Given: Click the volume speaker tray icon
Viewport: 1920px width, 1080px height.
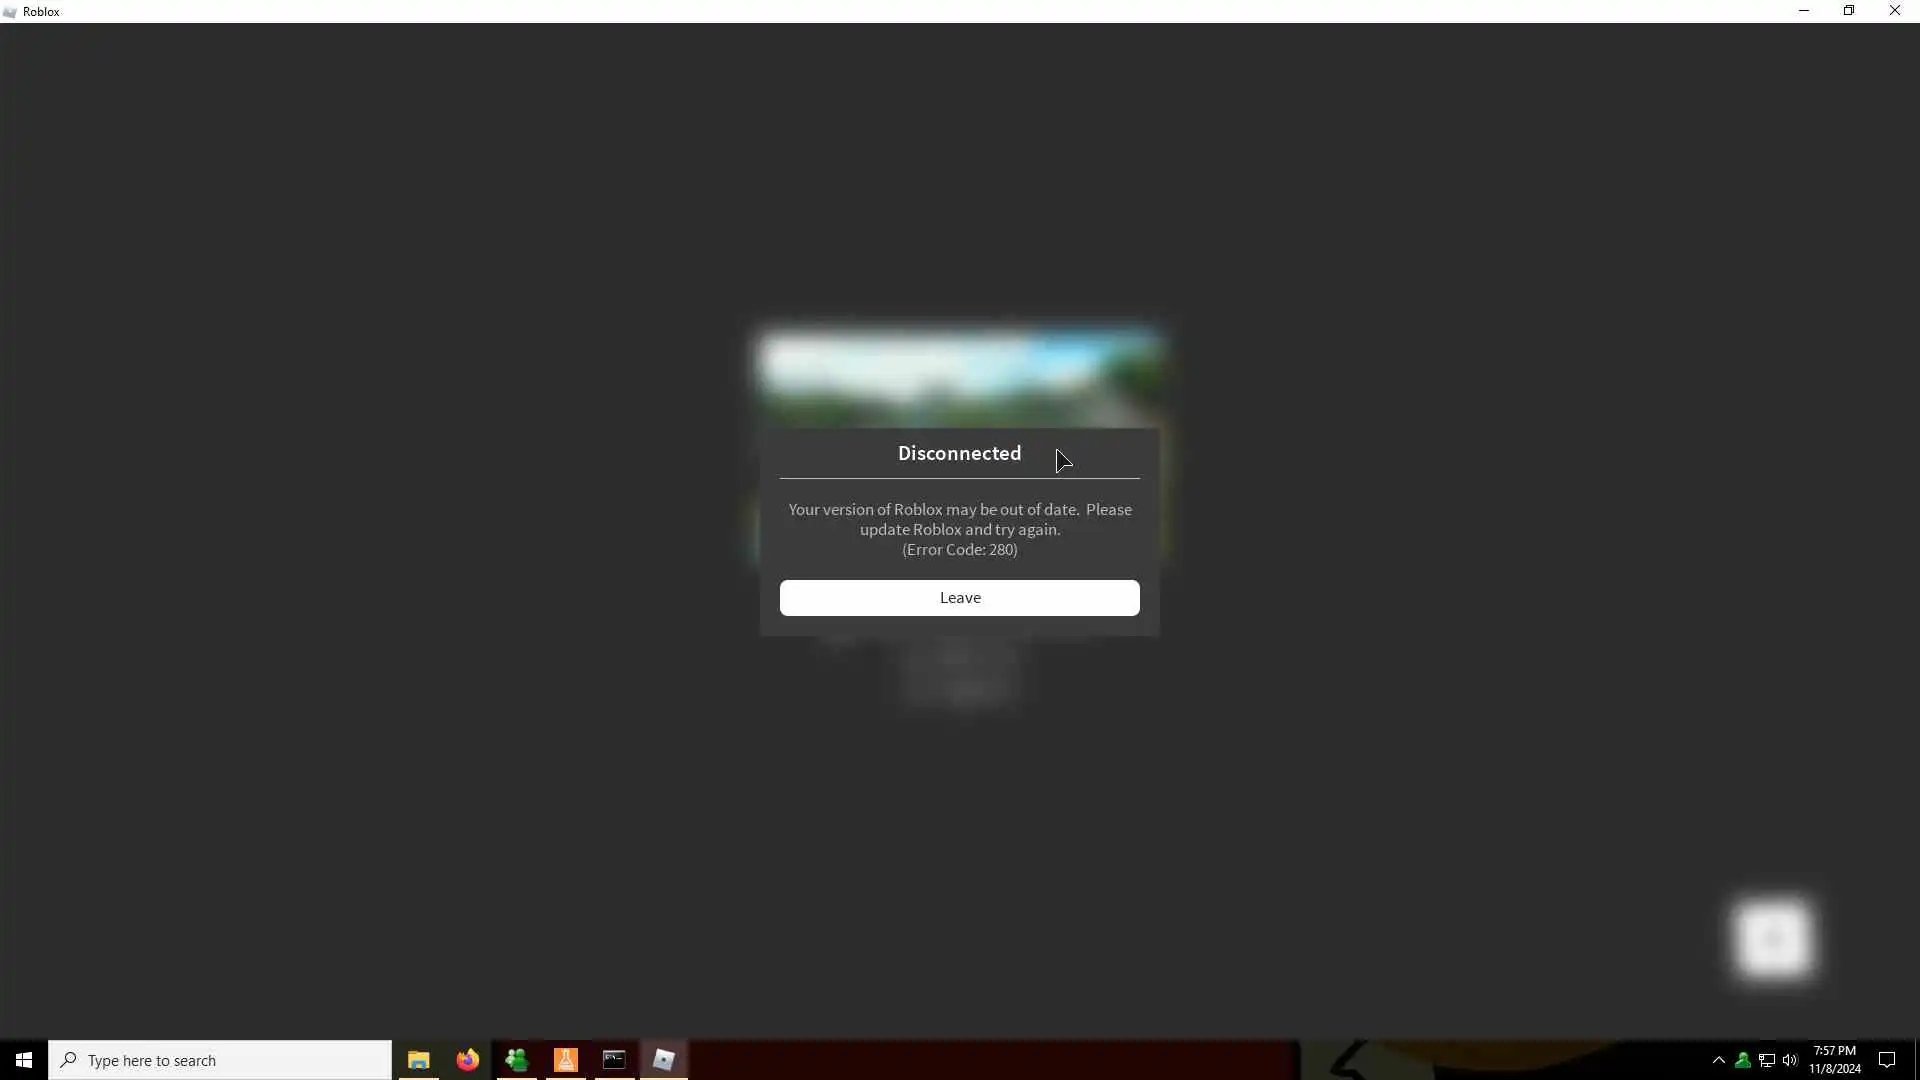Looking at the screenshot, I should [1790, 1060].
